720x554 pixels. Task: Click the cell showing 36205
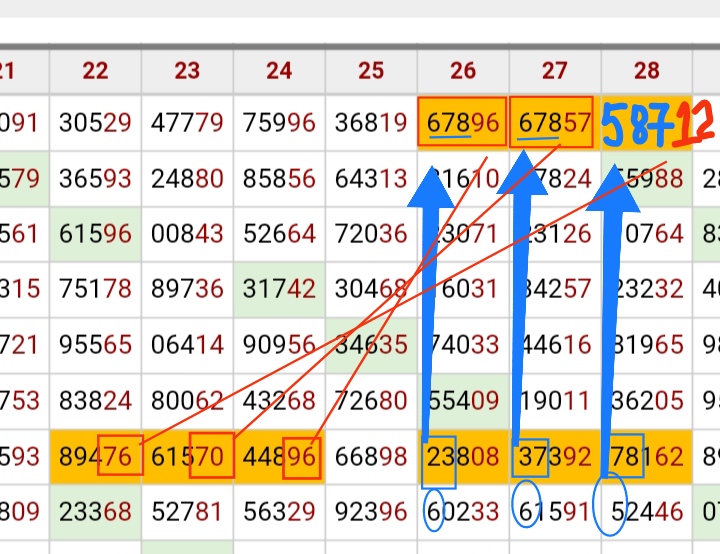tap(647, 401)
